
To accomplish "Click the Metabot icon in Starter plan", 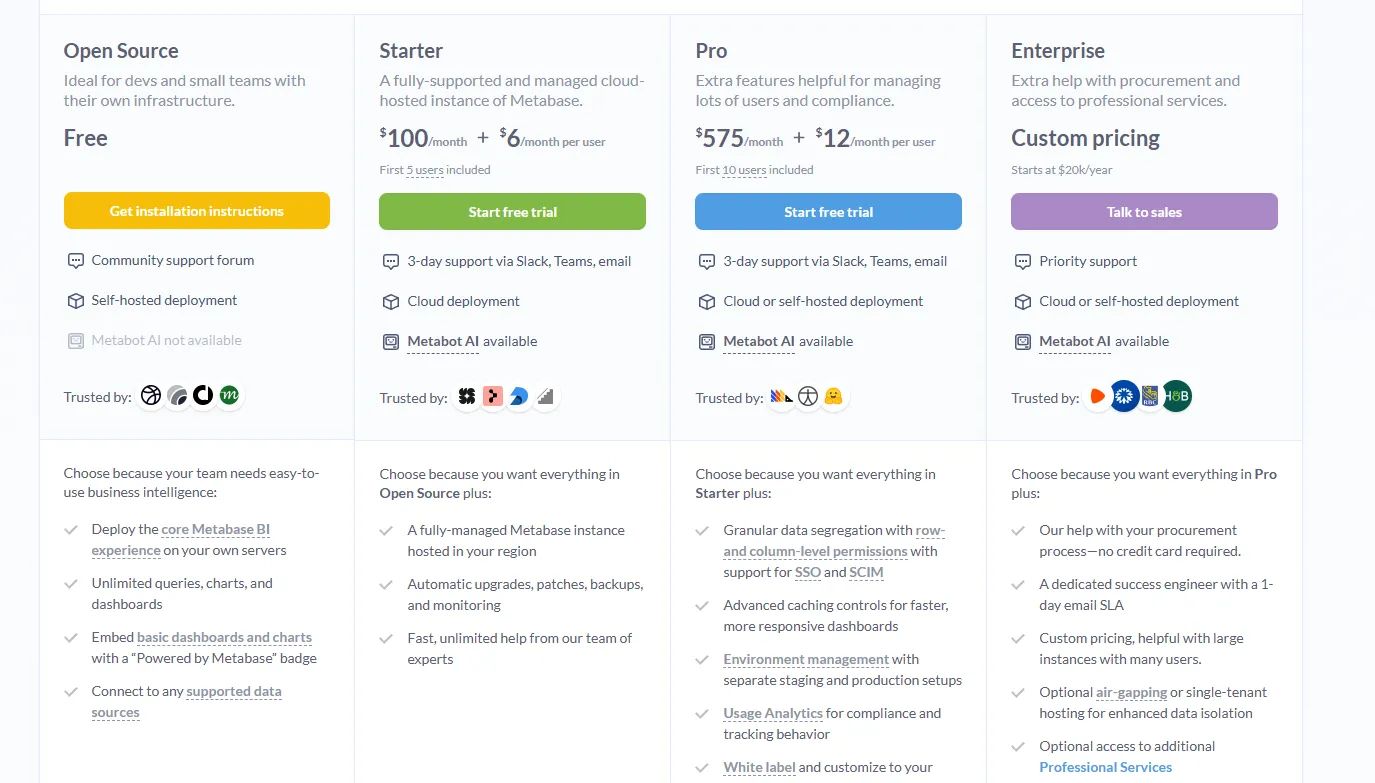I will click(x=391, y=342).
